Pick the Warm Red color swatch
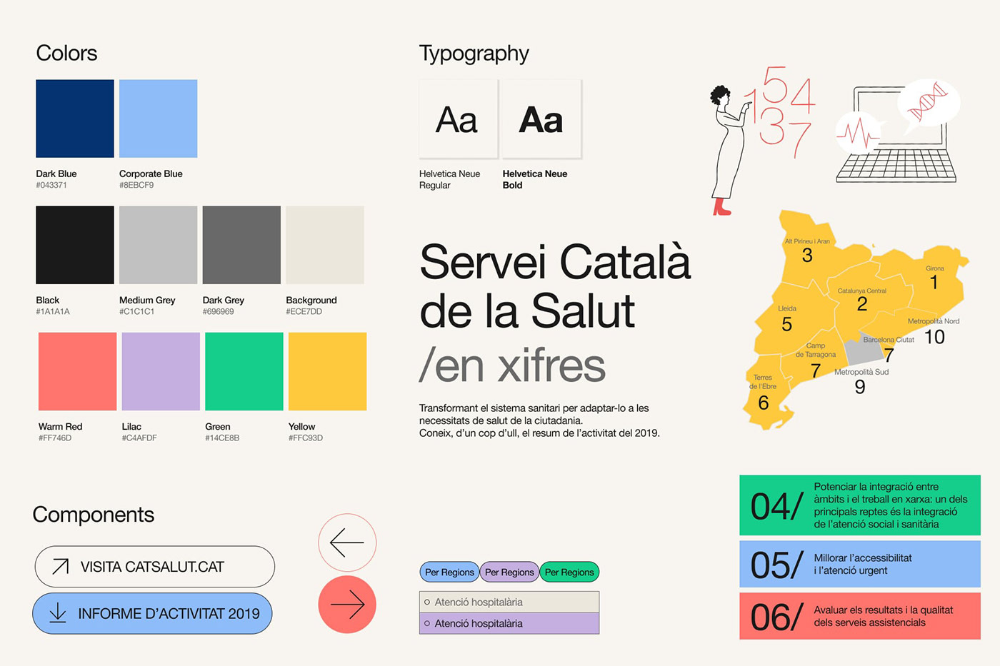This screenshot has height=666, width=1000. tap(77, 372)
